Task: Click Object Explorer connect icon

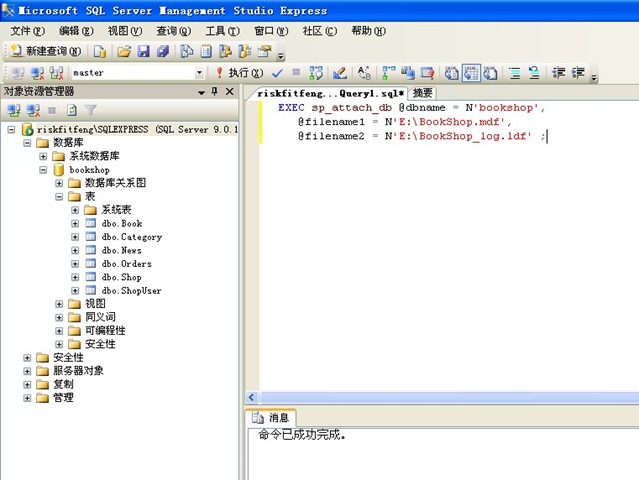Action: click(x=14, y=110)
